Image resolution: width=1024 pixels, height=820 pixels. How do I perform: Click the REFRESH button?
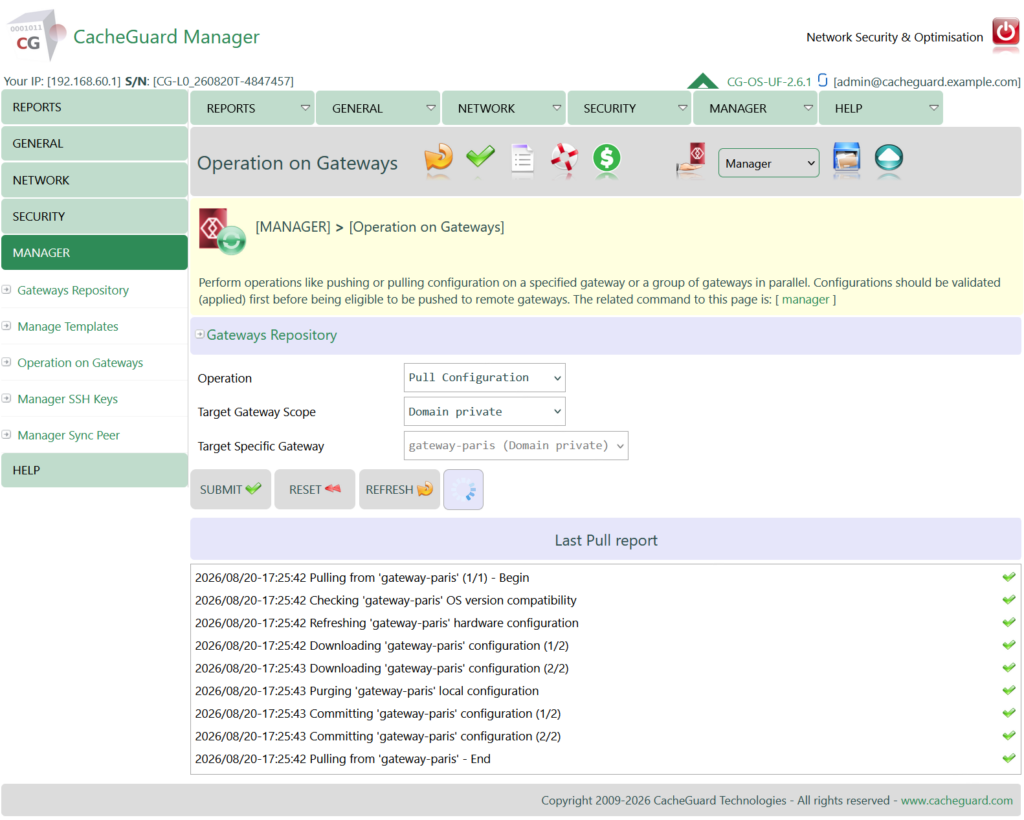point(399,490)
